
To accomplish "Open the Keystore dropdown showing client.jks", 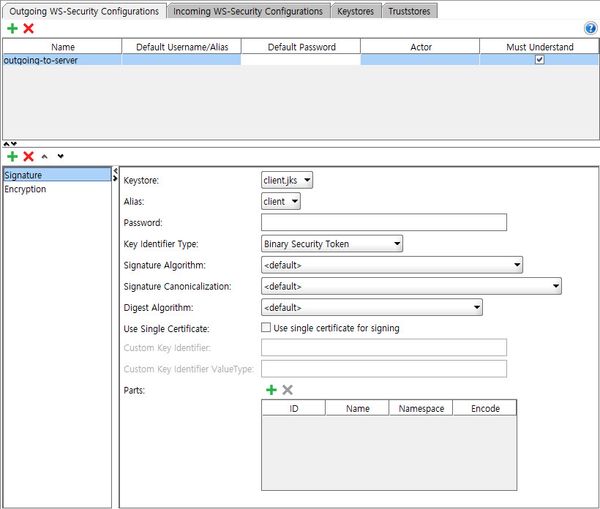I will coord(287,180).
